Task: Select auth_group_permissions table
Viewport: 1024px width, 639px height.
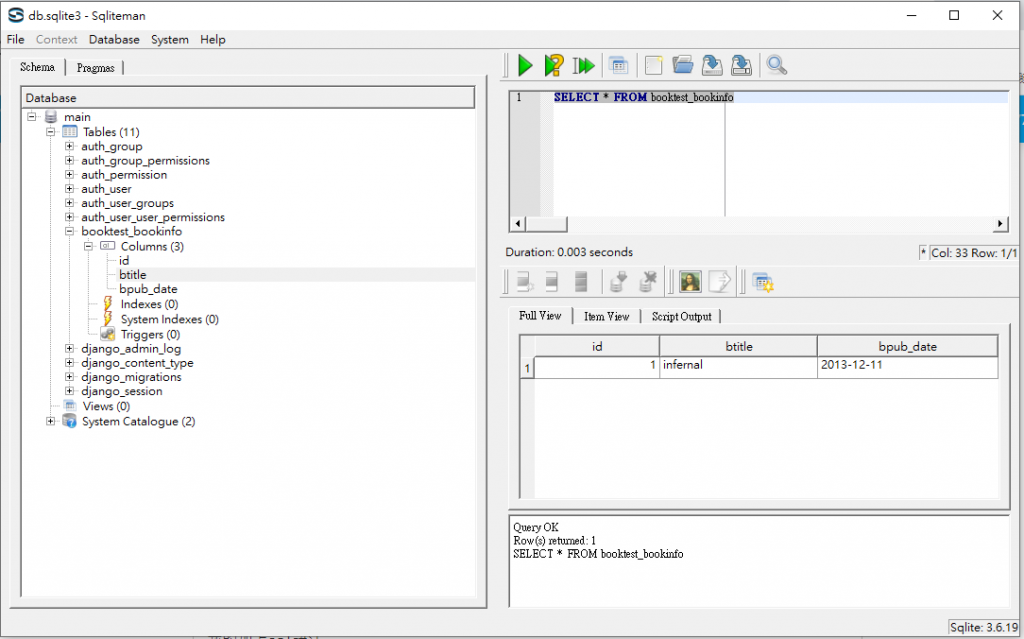Action: tap(146, 161)
